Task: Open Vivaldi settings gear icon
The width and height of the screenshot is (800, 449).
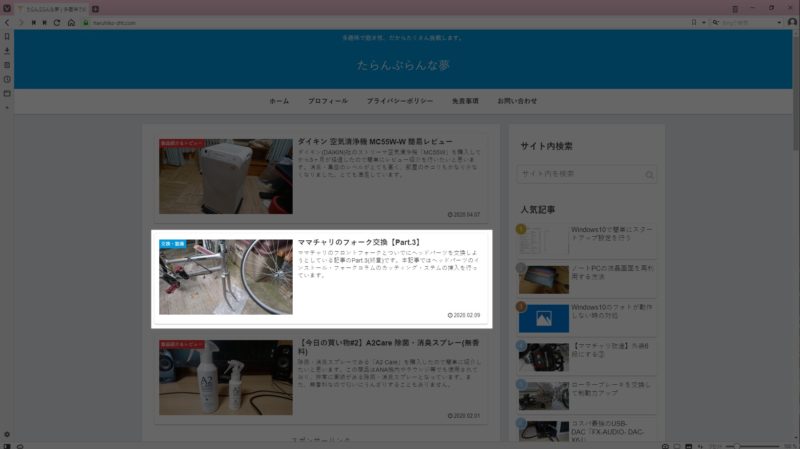Action: pos(7,435)
